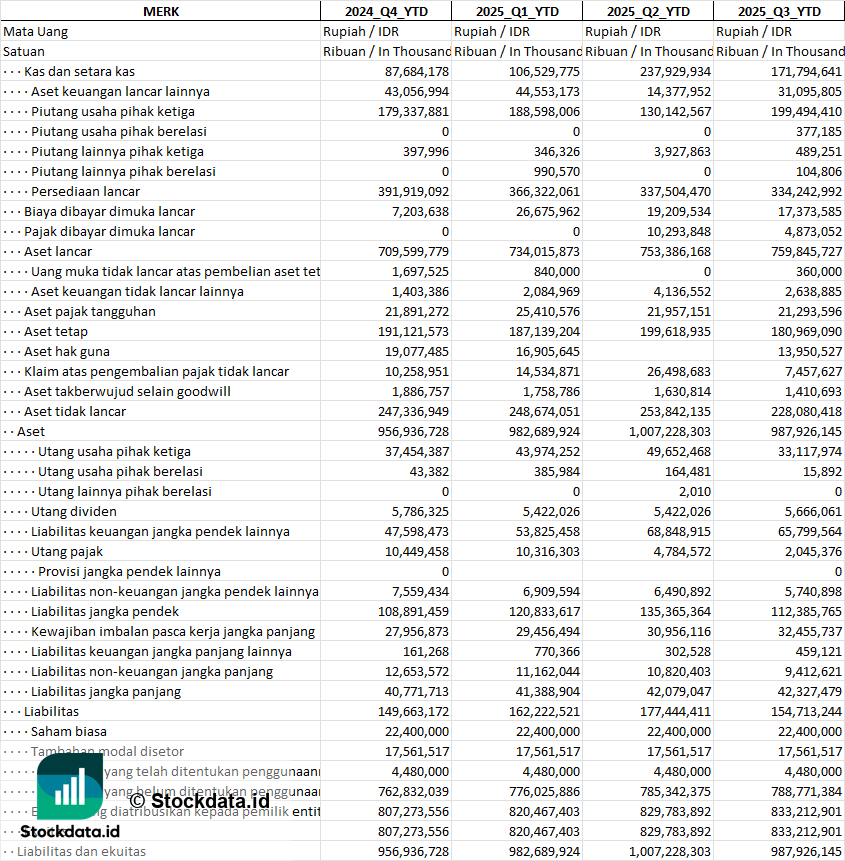This screenshot has width=845, height=861.
Task: Select the 2024_Q4_YTD column header
Action: pos(386,11)
